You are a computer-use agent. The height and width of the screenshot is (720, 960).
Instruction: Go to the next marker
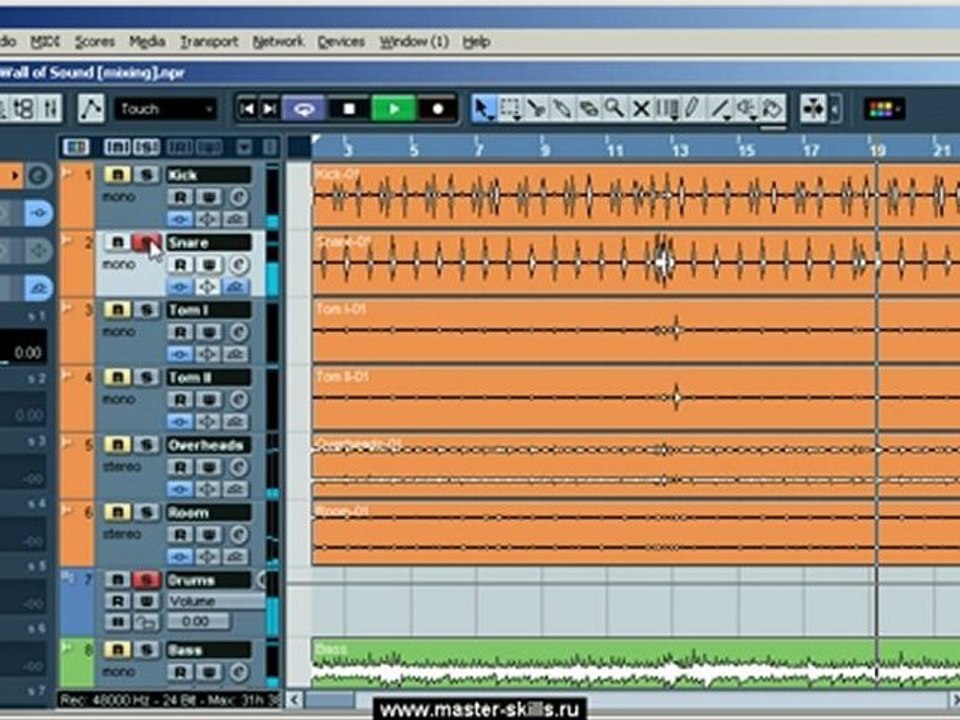click(x=269, y=109)
